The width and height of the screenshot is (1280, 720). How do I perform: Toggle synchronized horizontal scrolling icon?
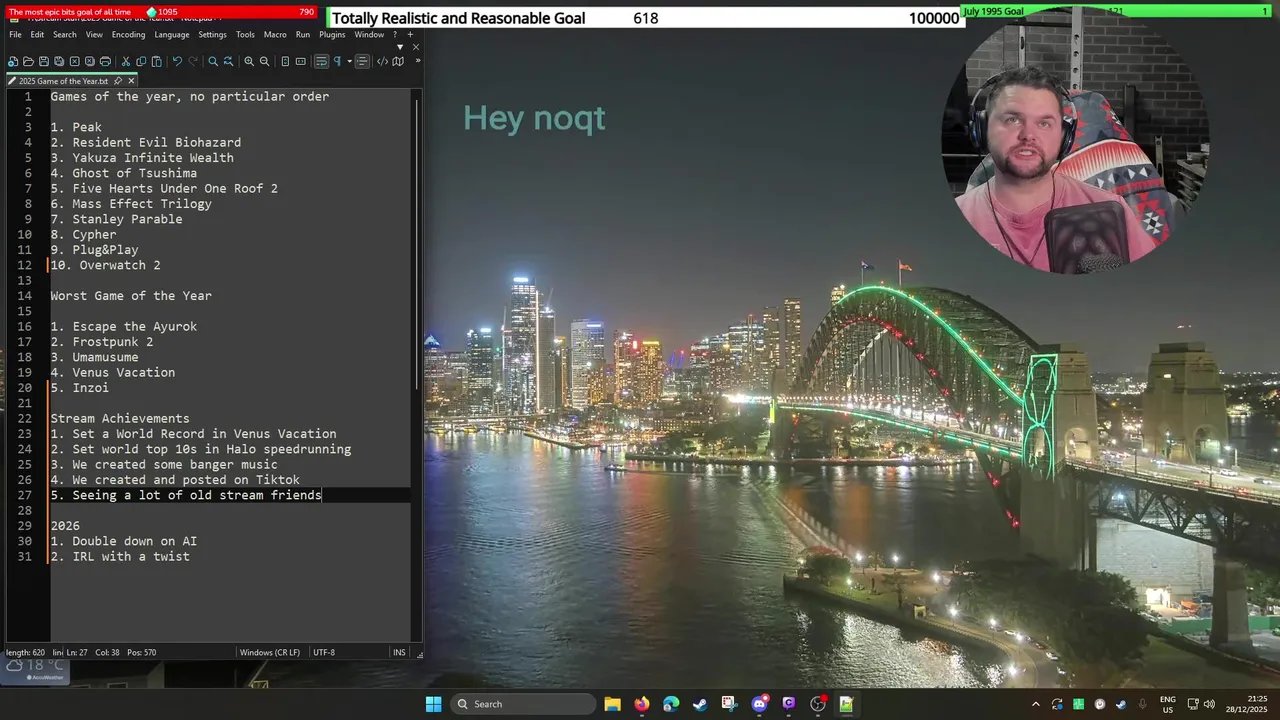(x=300, y=61)
